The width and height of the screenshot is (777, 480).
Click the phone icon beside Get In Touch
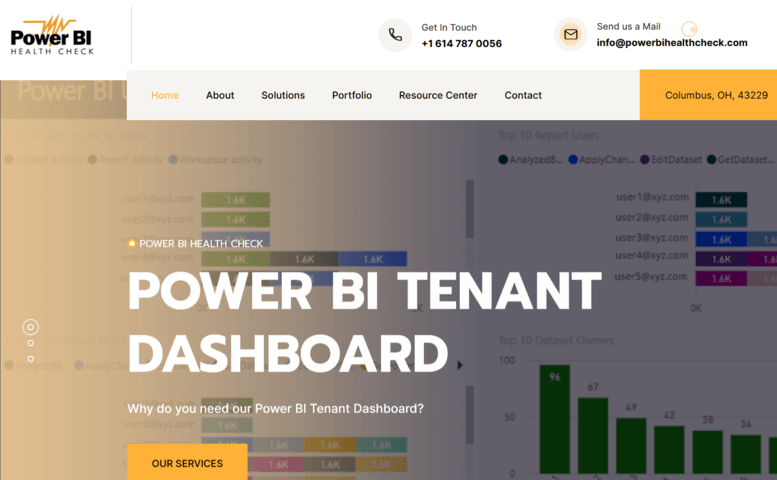pos(395,35)
